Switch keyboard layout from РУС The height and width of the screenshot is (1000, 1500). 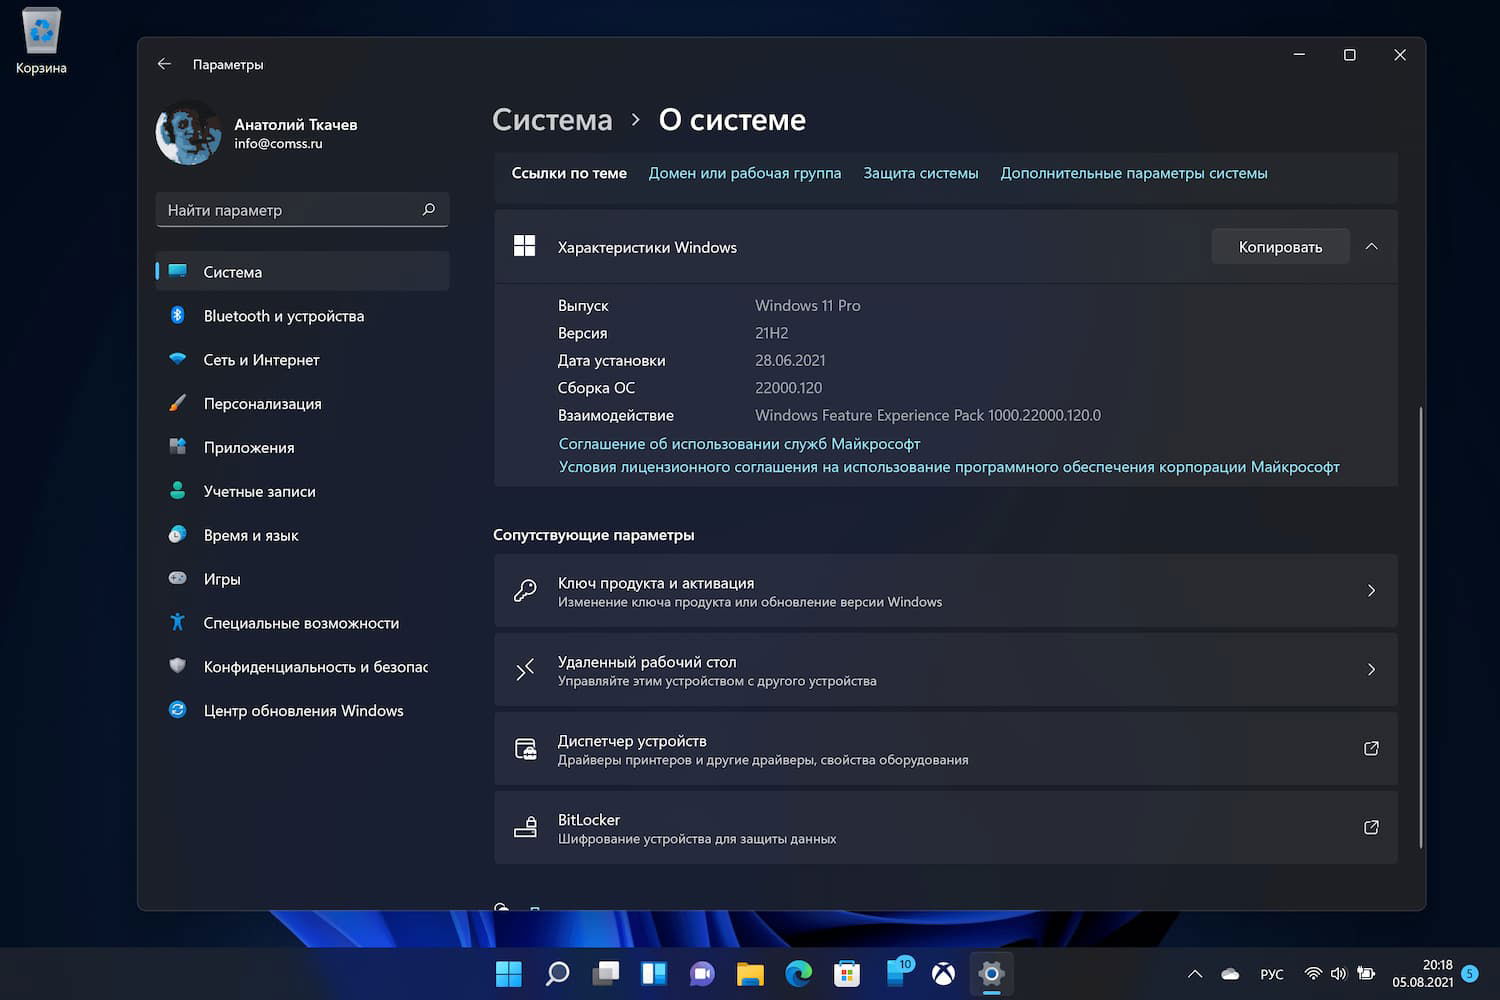click(x=1271, y=973)
